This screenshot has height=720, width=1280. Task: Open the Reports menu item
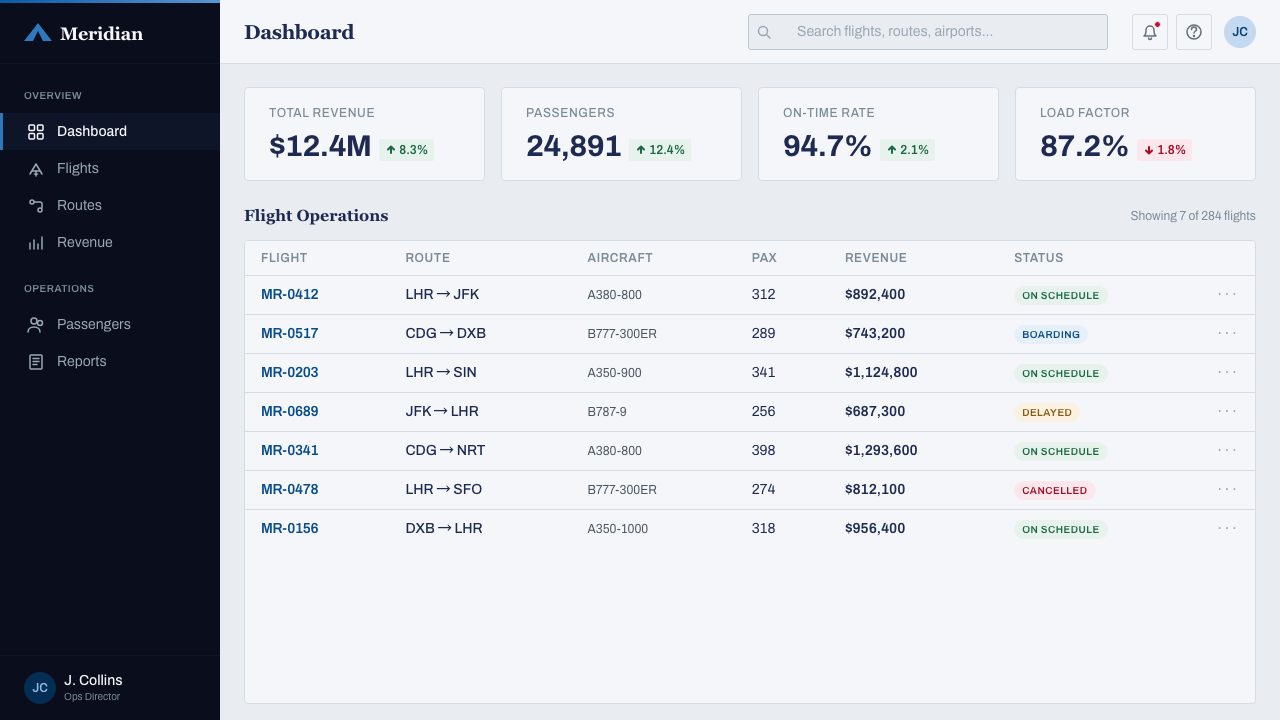pyautogui.click(x=110, y=361)
